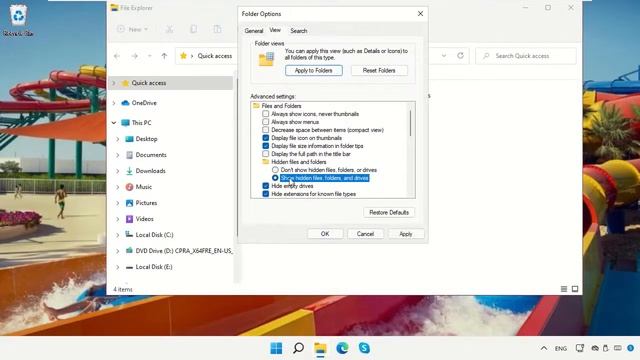This screenshot has height=360, width=640.
Task: Expand the Downloads tree node
Action: click(x=118, y=171)
